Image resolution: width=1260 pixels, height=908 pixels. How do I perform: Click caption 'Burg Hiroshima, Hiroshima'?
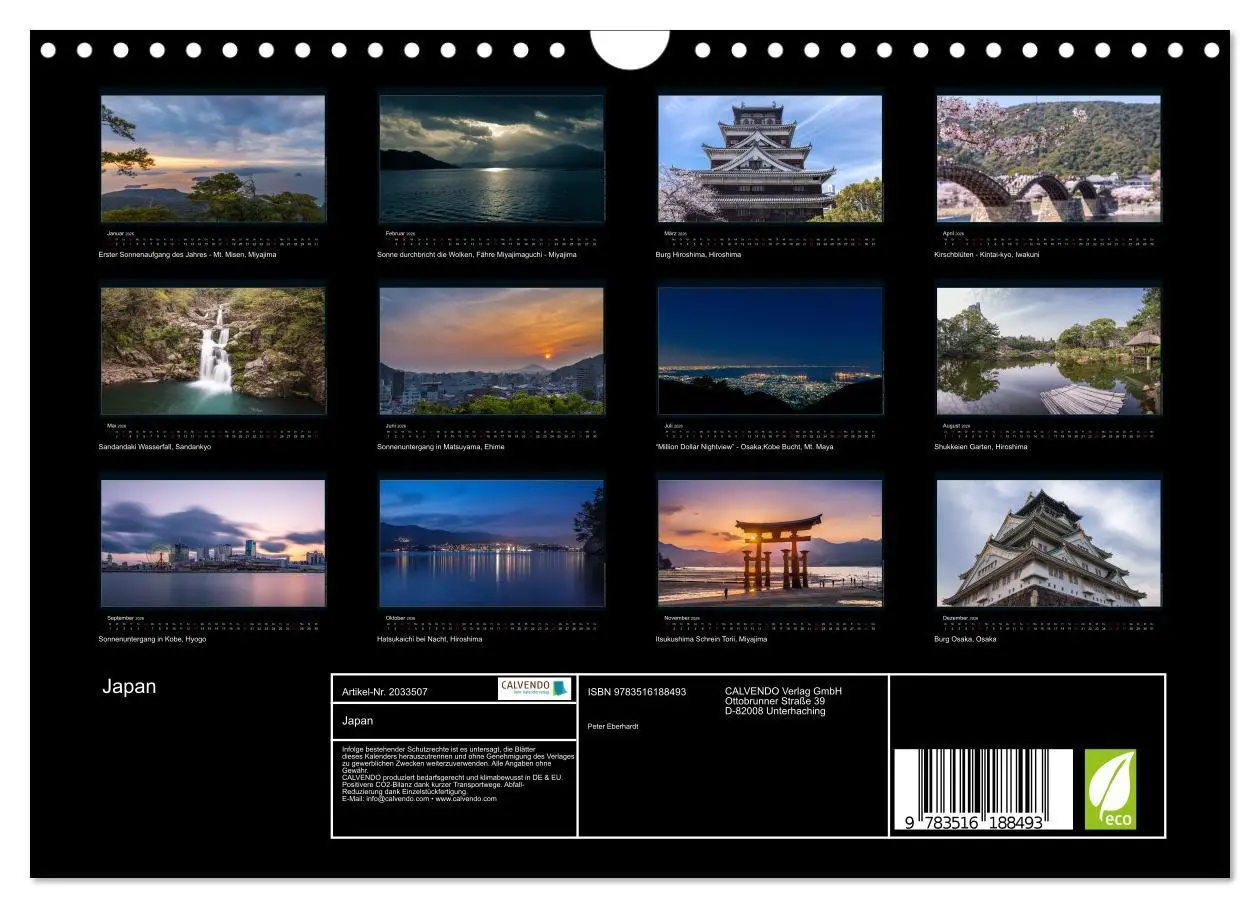tap(698, 255)
